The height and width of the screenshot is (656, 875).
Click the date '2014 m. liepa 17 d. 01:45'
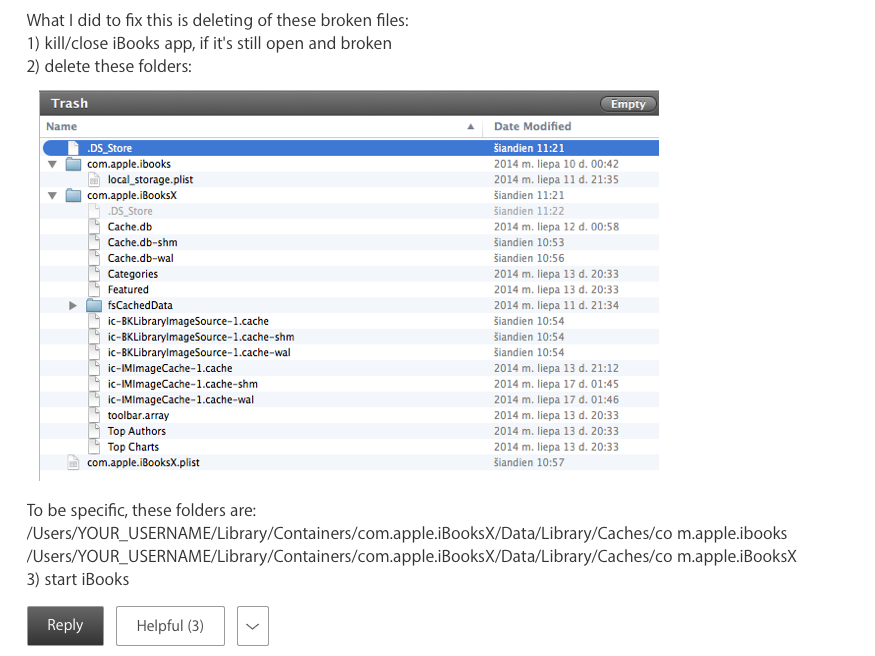pyautogui.click(x=556, y=384)
